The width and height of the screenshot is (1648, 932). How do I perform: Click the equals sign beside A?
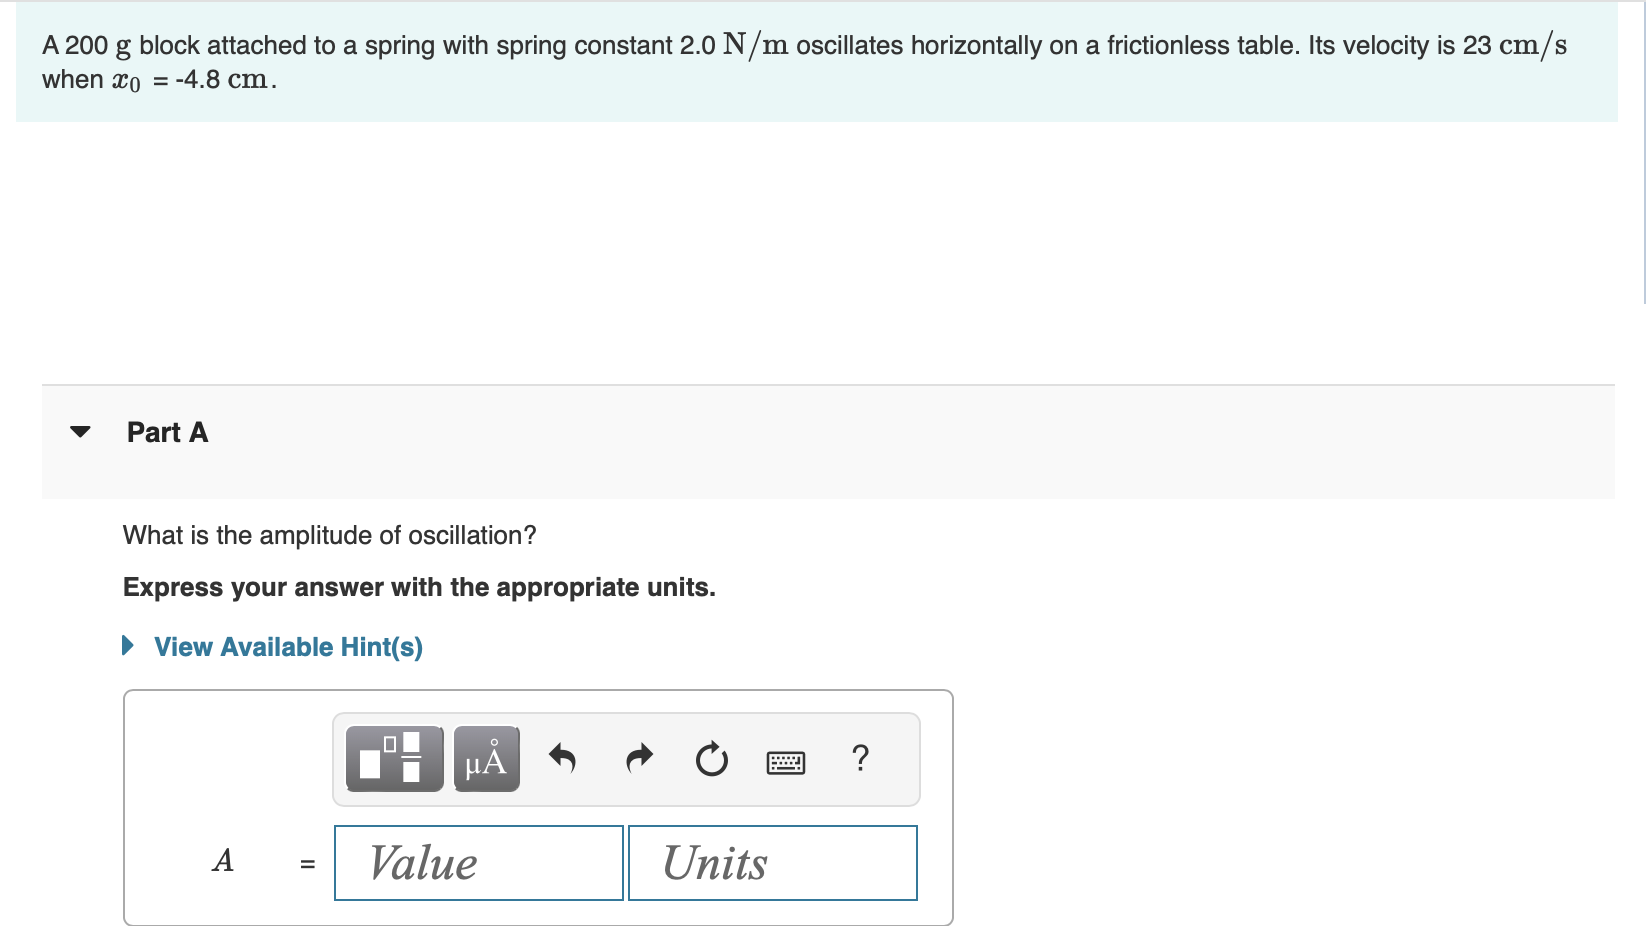coord(306,862)
